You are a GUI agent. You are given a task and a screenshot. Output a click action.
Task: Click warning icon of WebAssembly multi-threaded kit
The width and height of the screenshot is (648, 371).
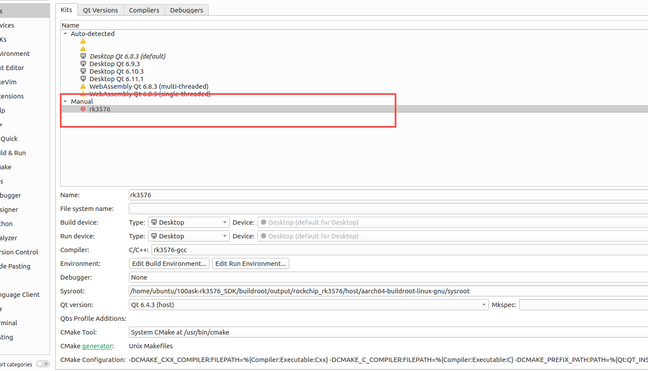[83, 86]
